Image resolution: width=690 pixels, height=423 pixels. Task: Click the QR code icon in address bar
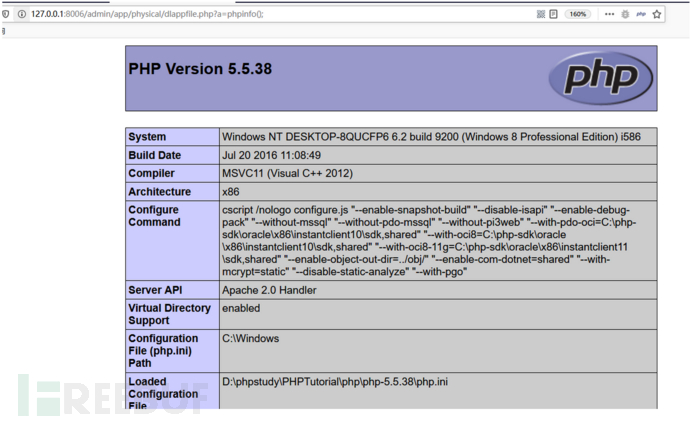coord(541,14)
